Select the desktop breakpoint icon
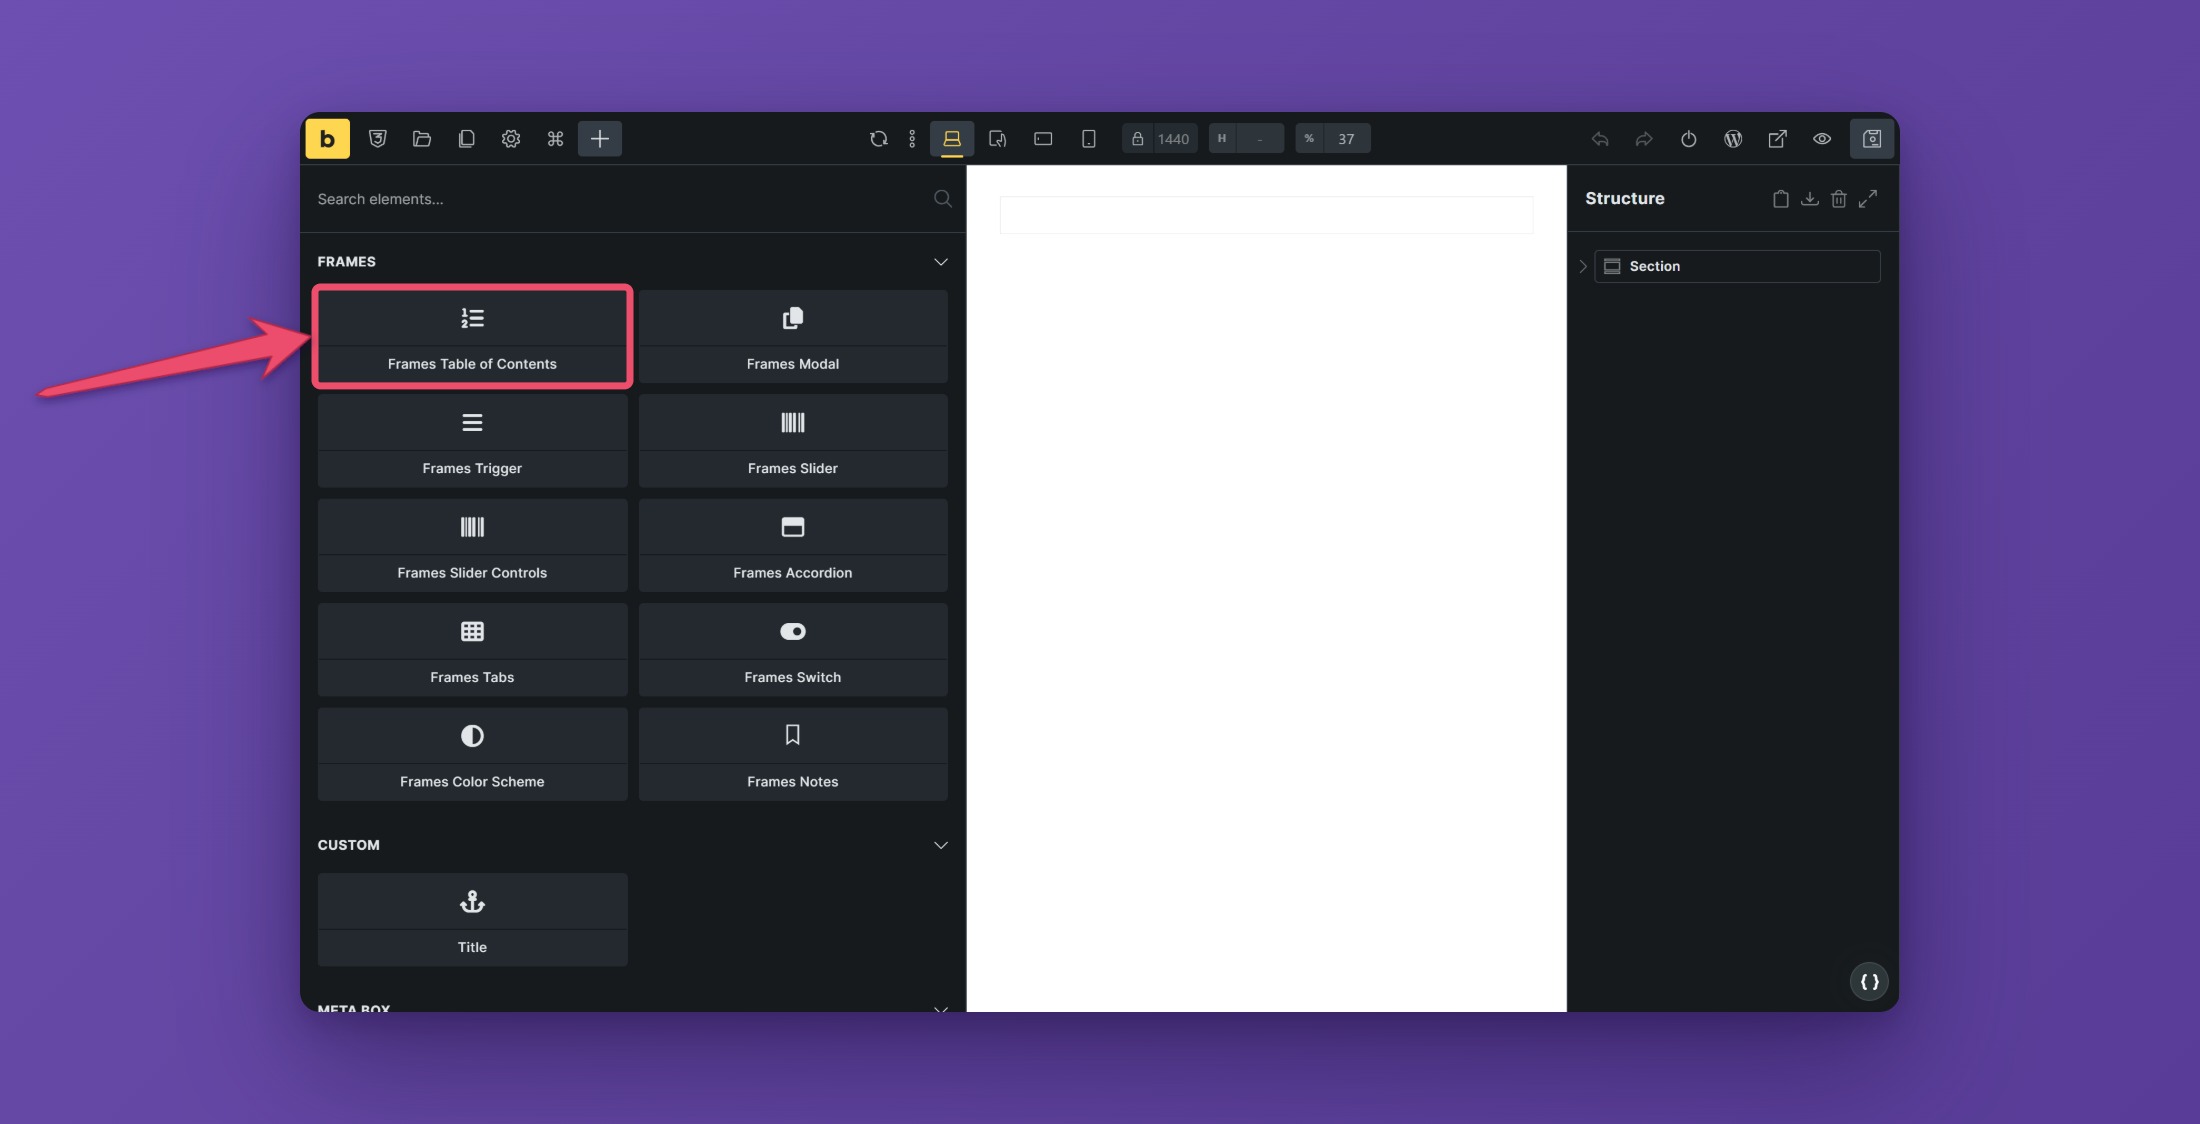The image size is (2200, 1124). (952, 139)
